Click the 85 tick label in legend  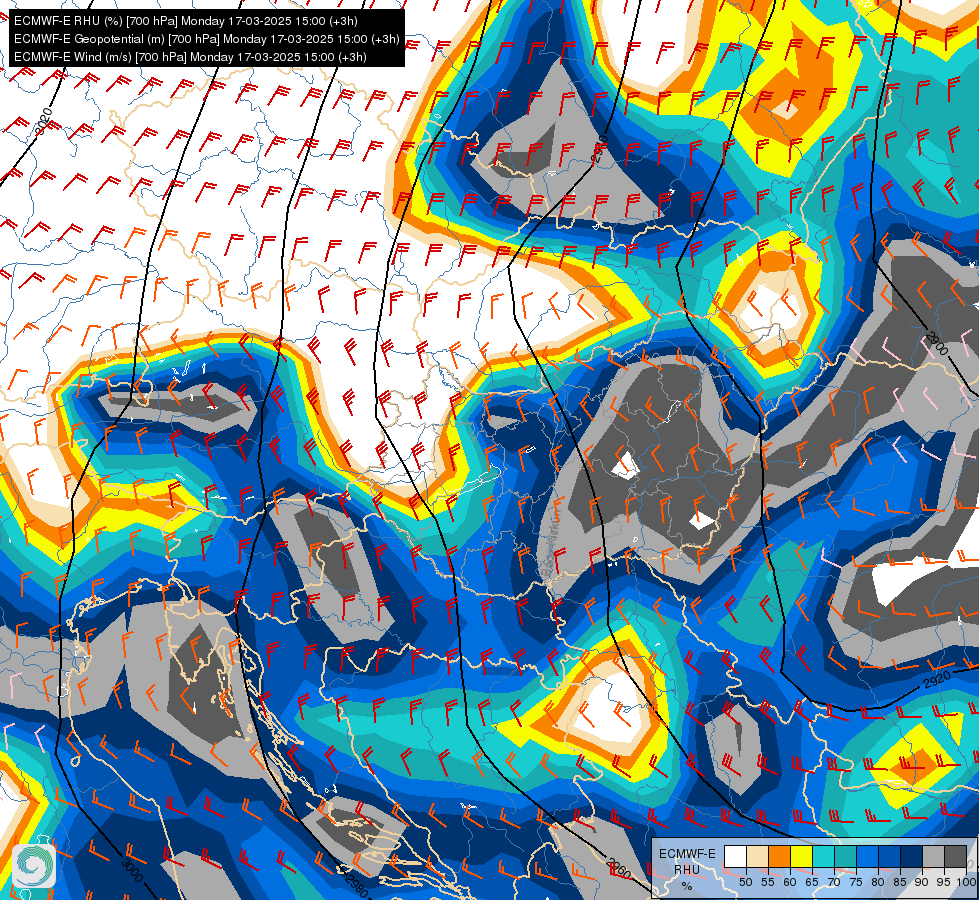tap(900, 882)
